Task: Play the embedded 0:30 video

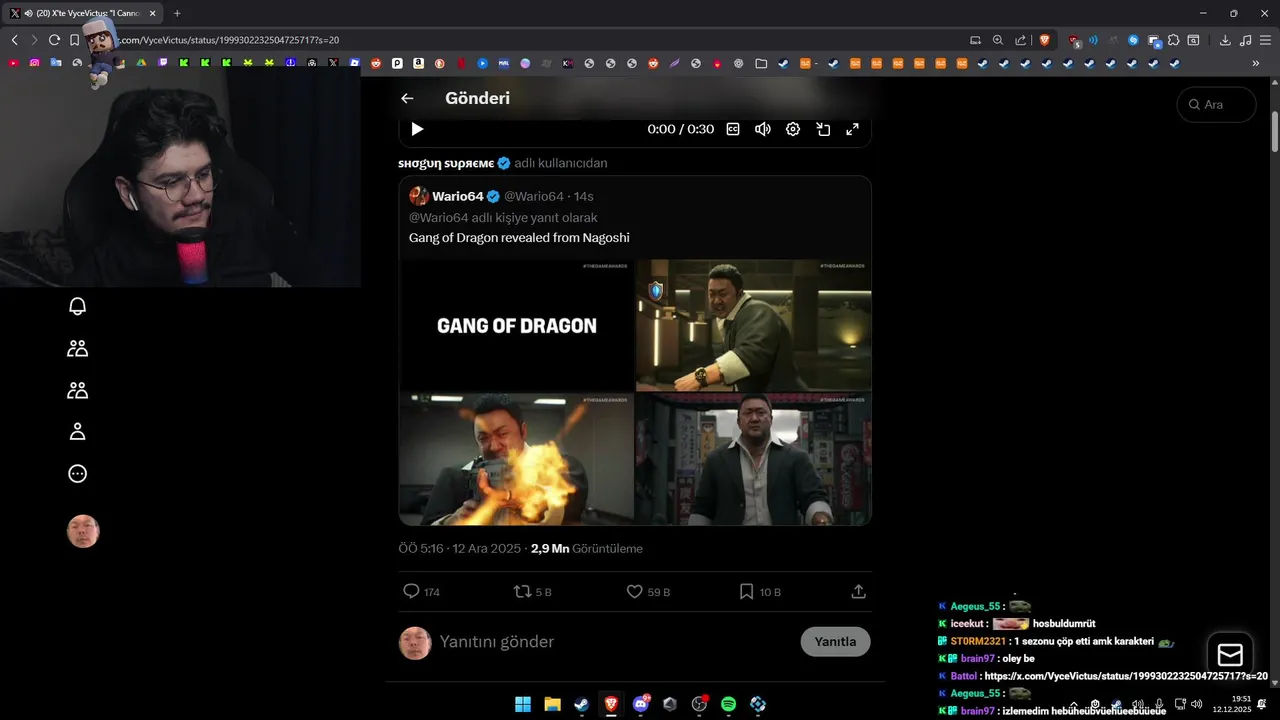Action: 417,129
